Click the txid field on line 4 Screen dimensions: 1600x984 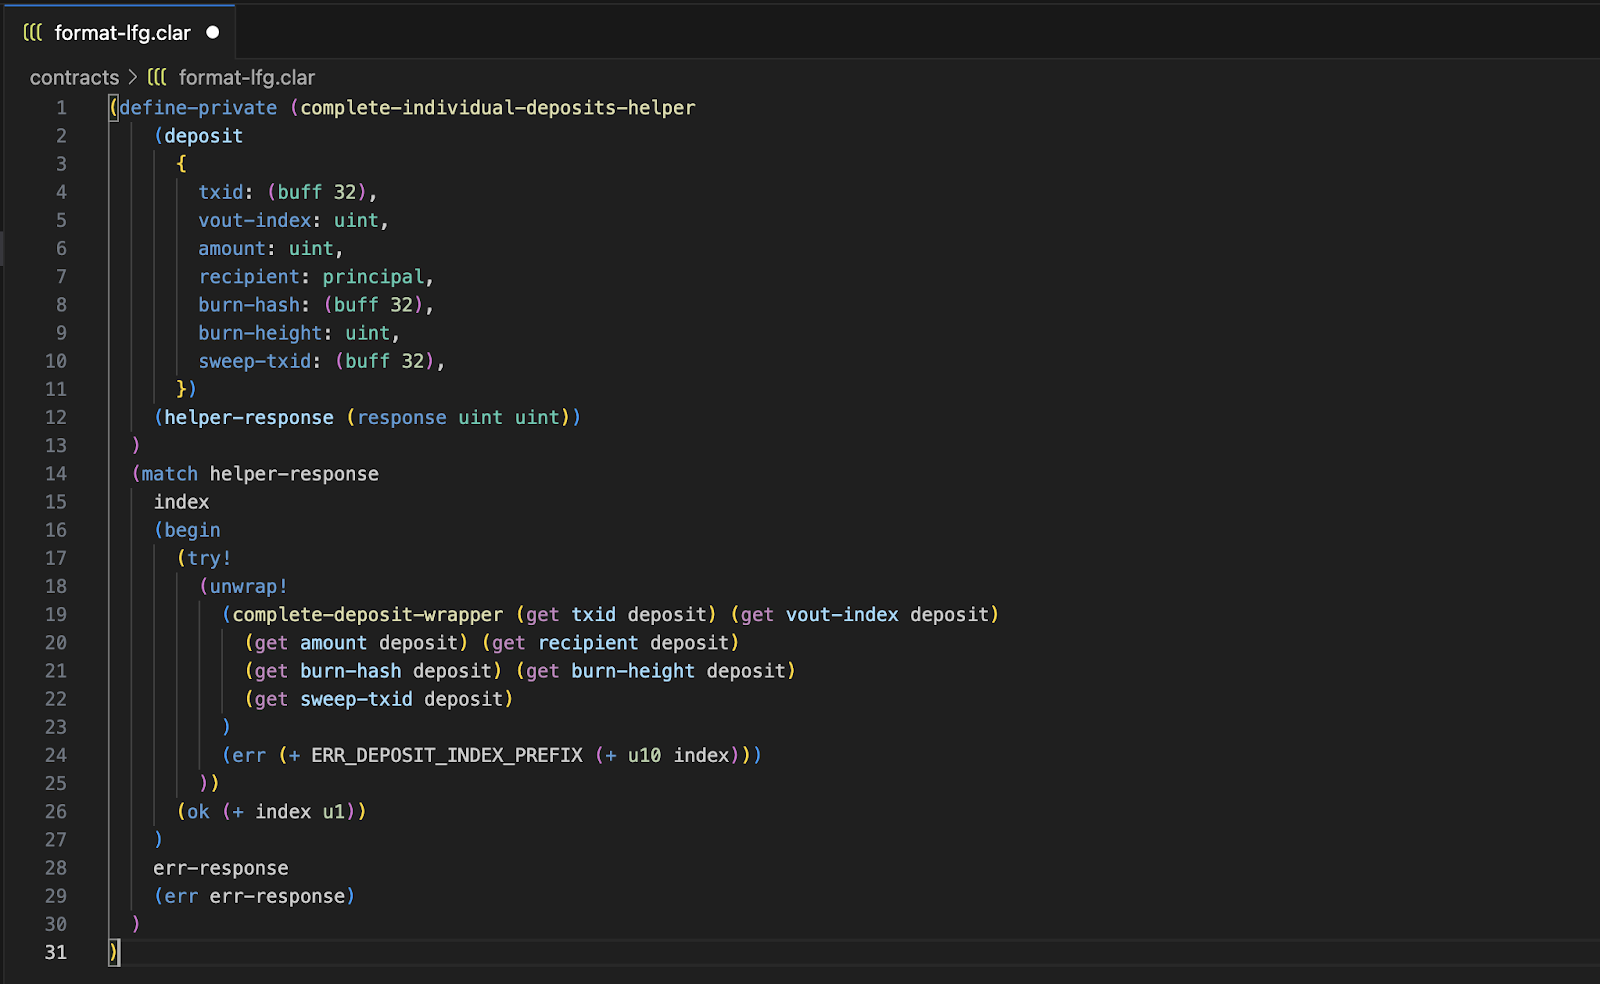(221, 192)
